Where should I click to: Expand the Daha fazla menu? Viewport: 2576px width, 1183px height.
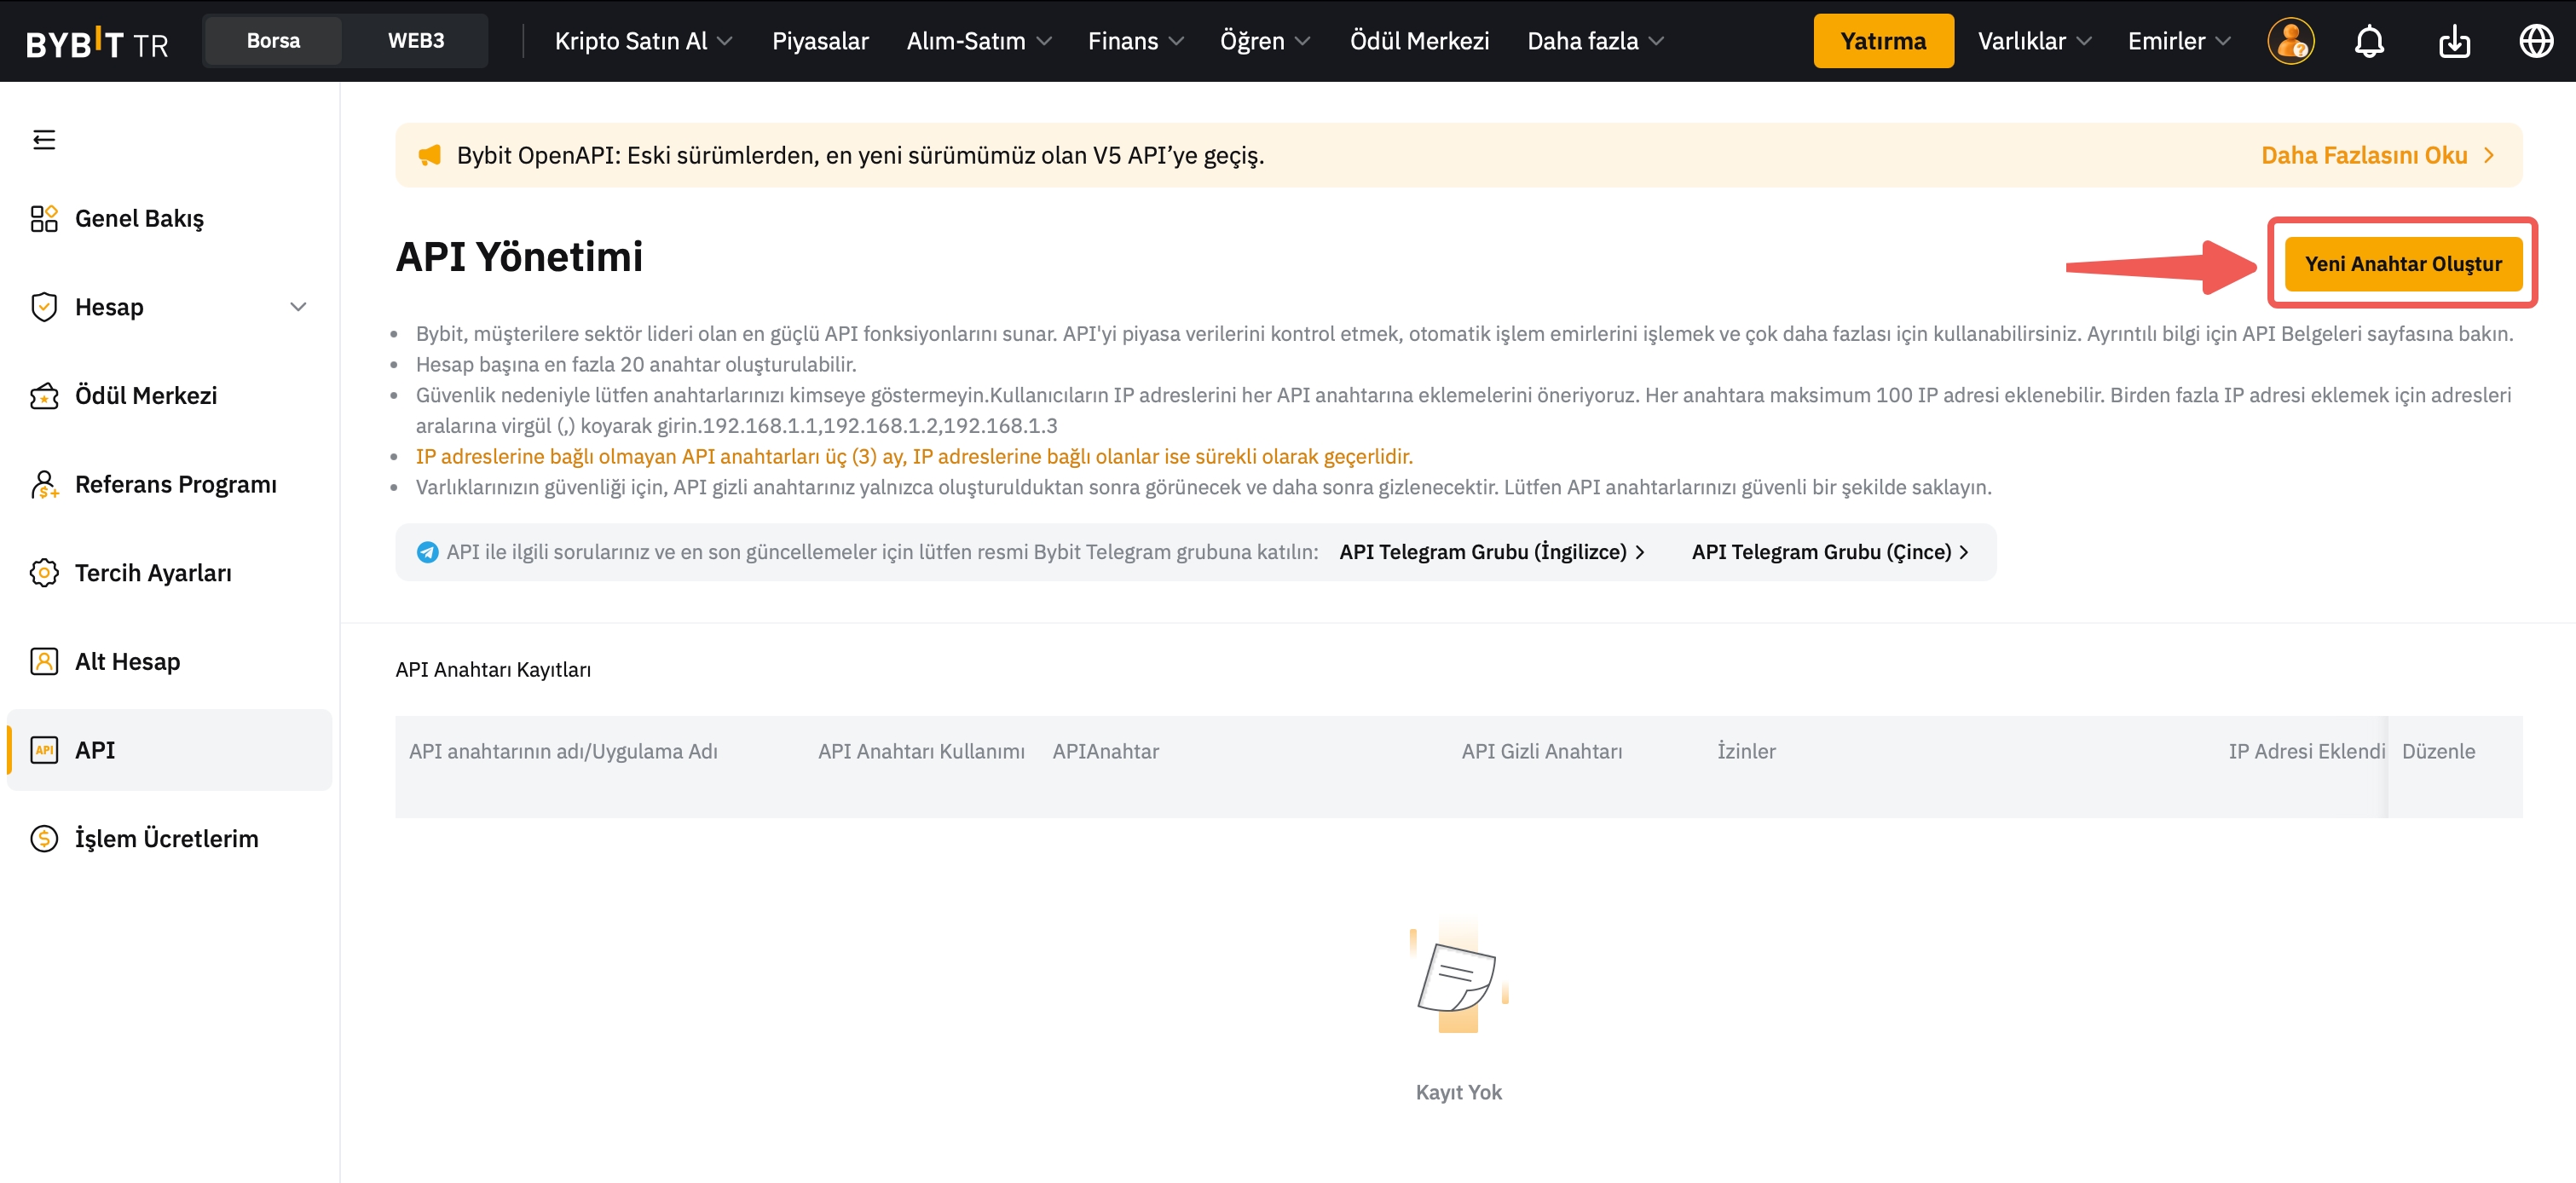pyautogui.click(x=1595, y=41)
